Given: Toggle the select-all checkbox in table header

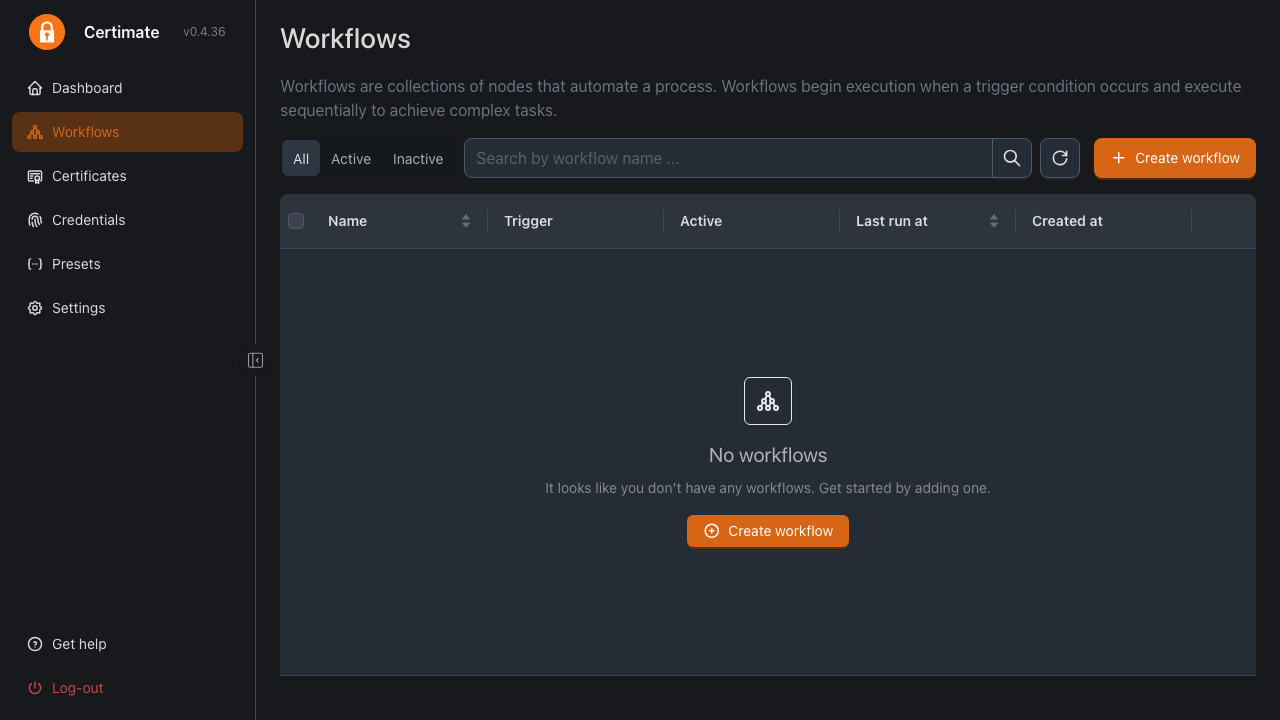Looking at the screenshot, I should 296,221.
